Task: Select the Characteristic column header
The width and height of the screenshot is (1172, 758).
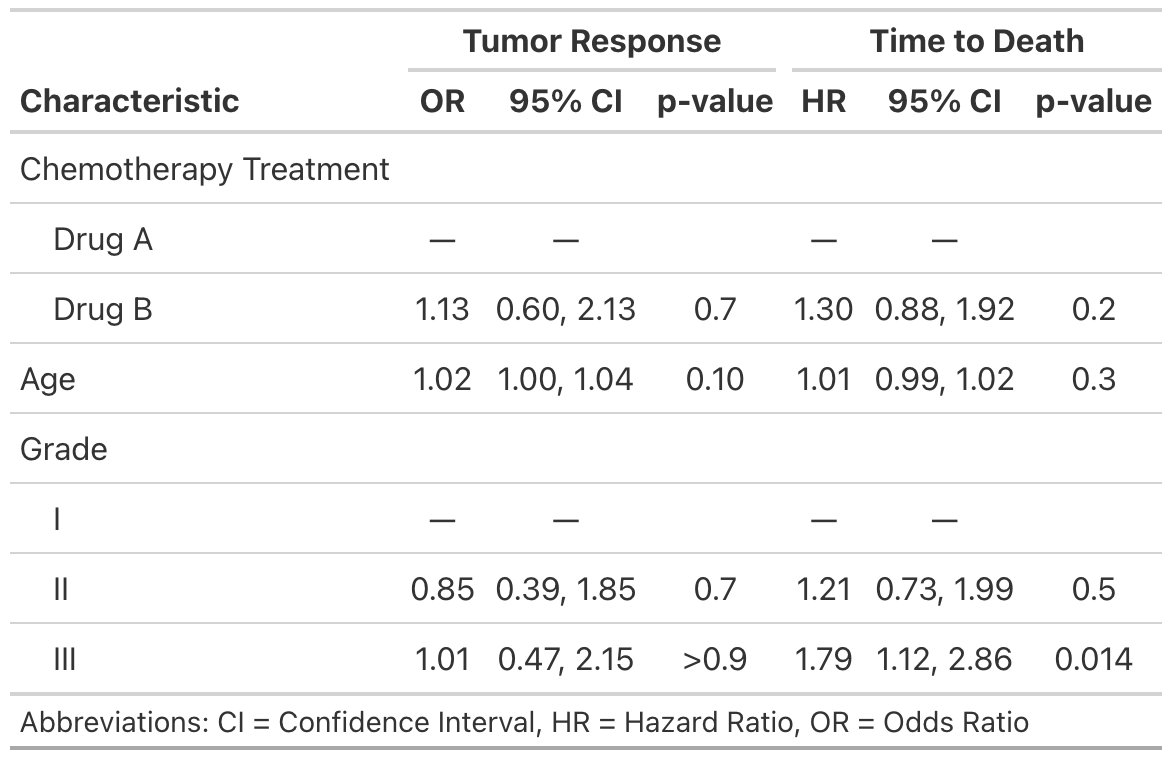Action: point(130,101)
